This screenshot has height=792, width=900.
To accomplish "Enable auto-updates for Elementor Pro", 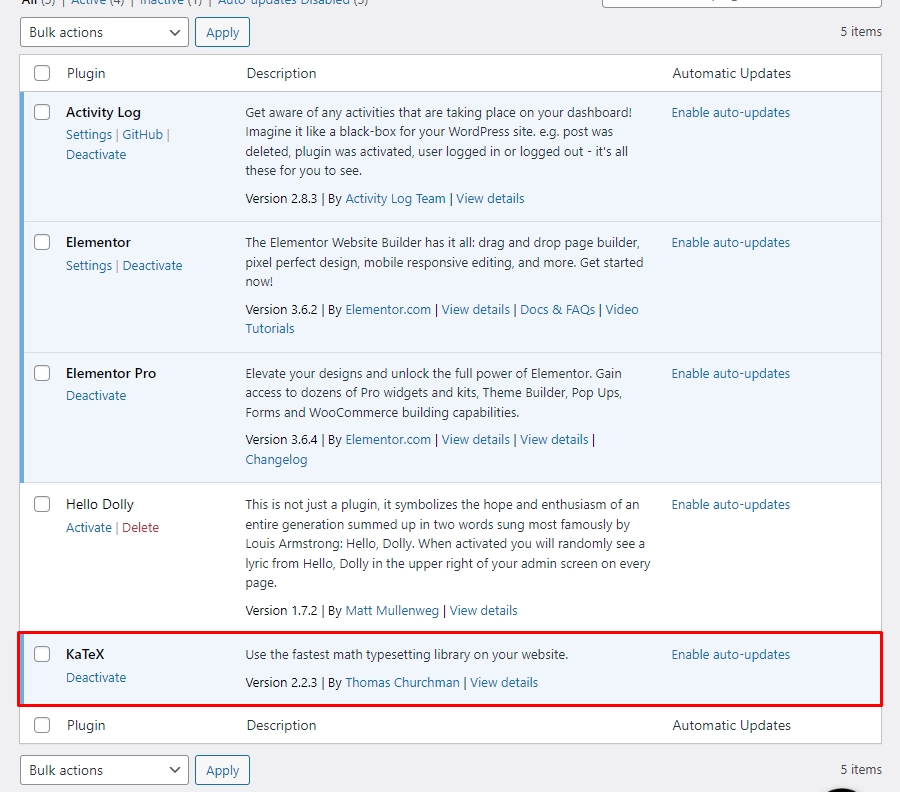I will (x=731, y=374).
